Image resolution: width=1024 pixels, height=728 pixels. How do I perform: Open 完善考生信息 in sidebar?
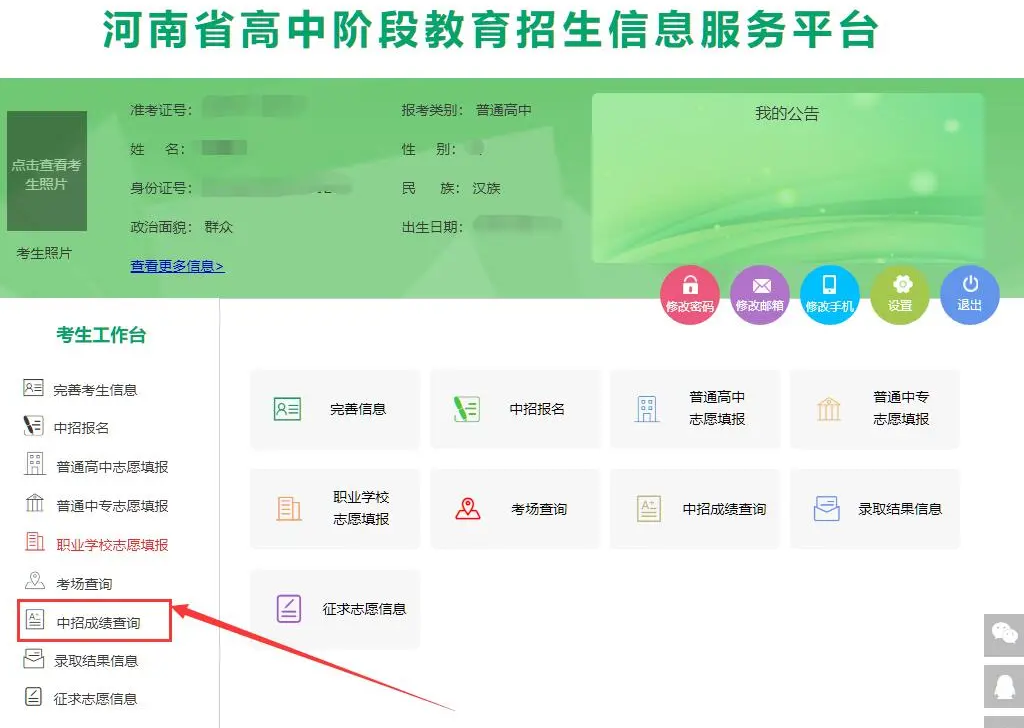tap(94, 390)
